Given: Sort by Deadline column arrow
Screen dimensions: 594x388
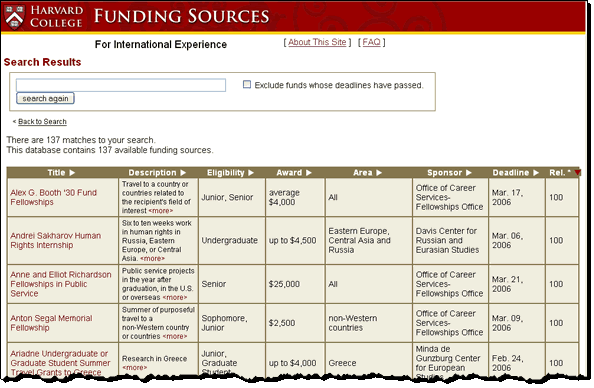Looking at the screenshot, I should pos(536,173).
